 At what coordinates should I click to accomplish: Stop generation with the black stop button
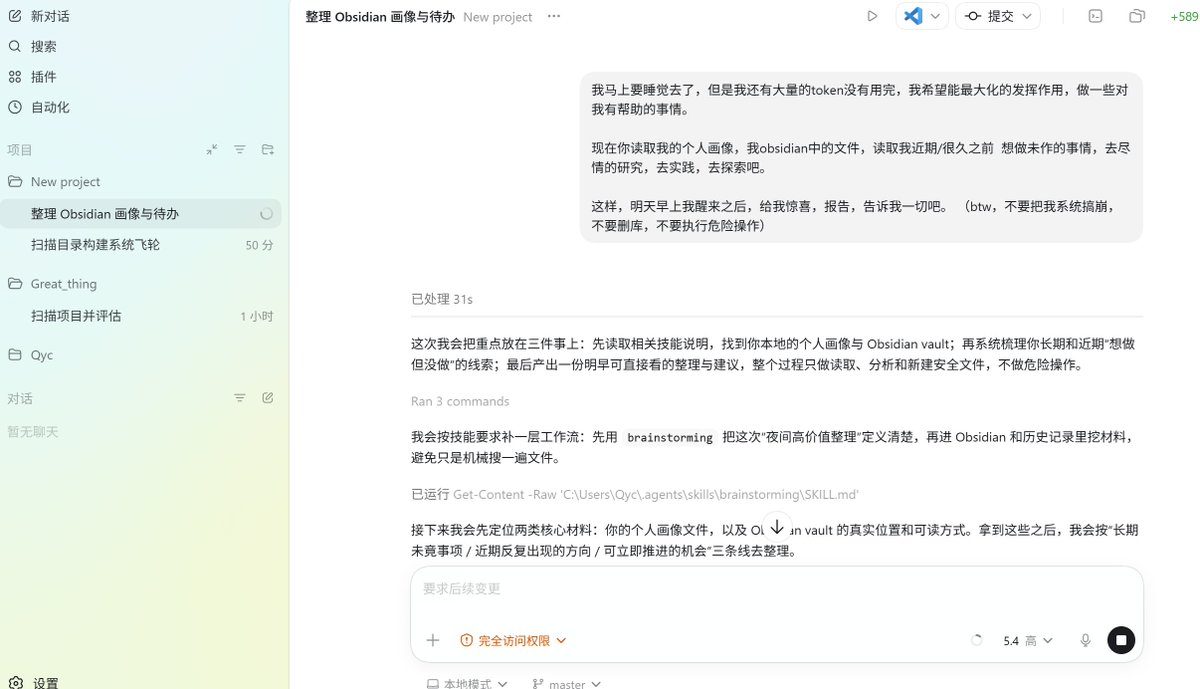point(1121,640)
